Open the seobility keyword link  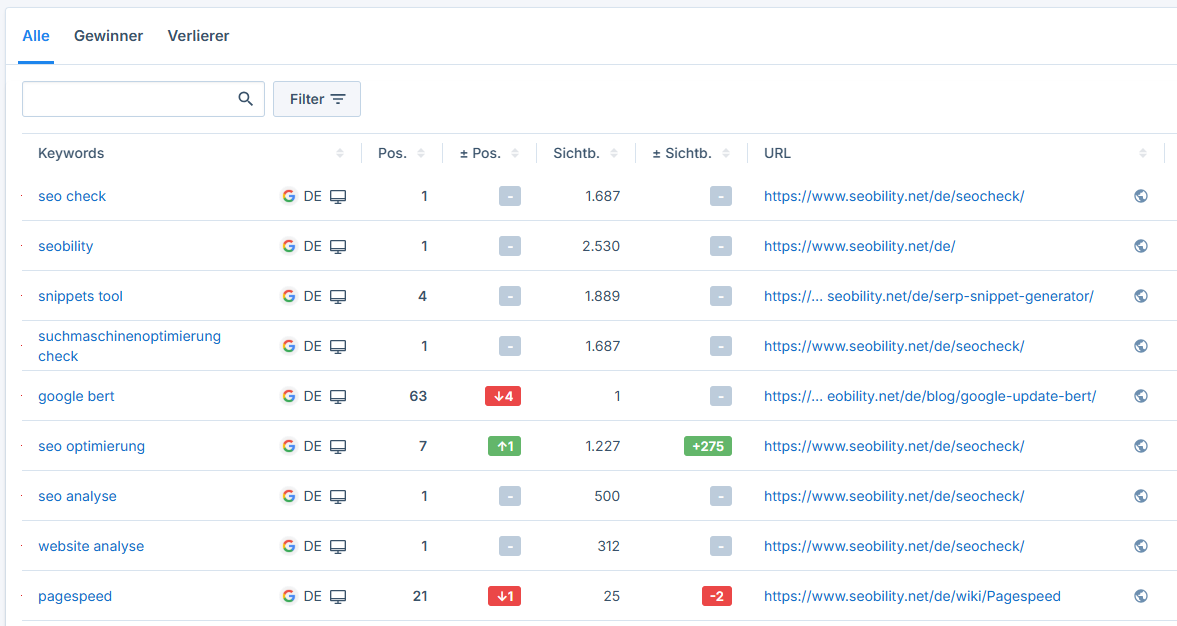(66, 246)
